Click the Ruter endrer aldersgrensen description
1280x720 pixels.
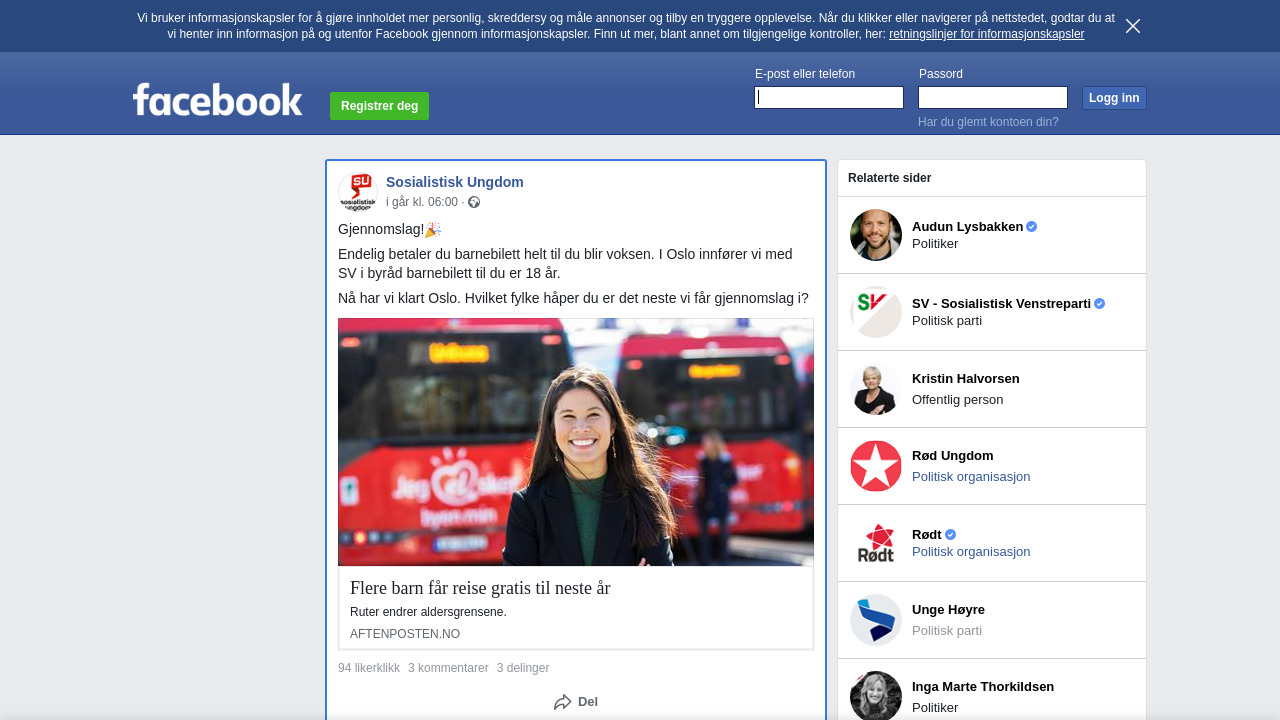pos(428,612)
